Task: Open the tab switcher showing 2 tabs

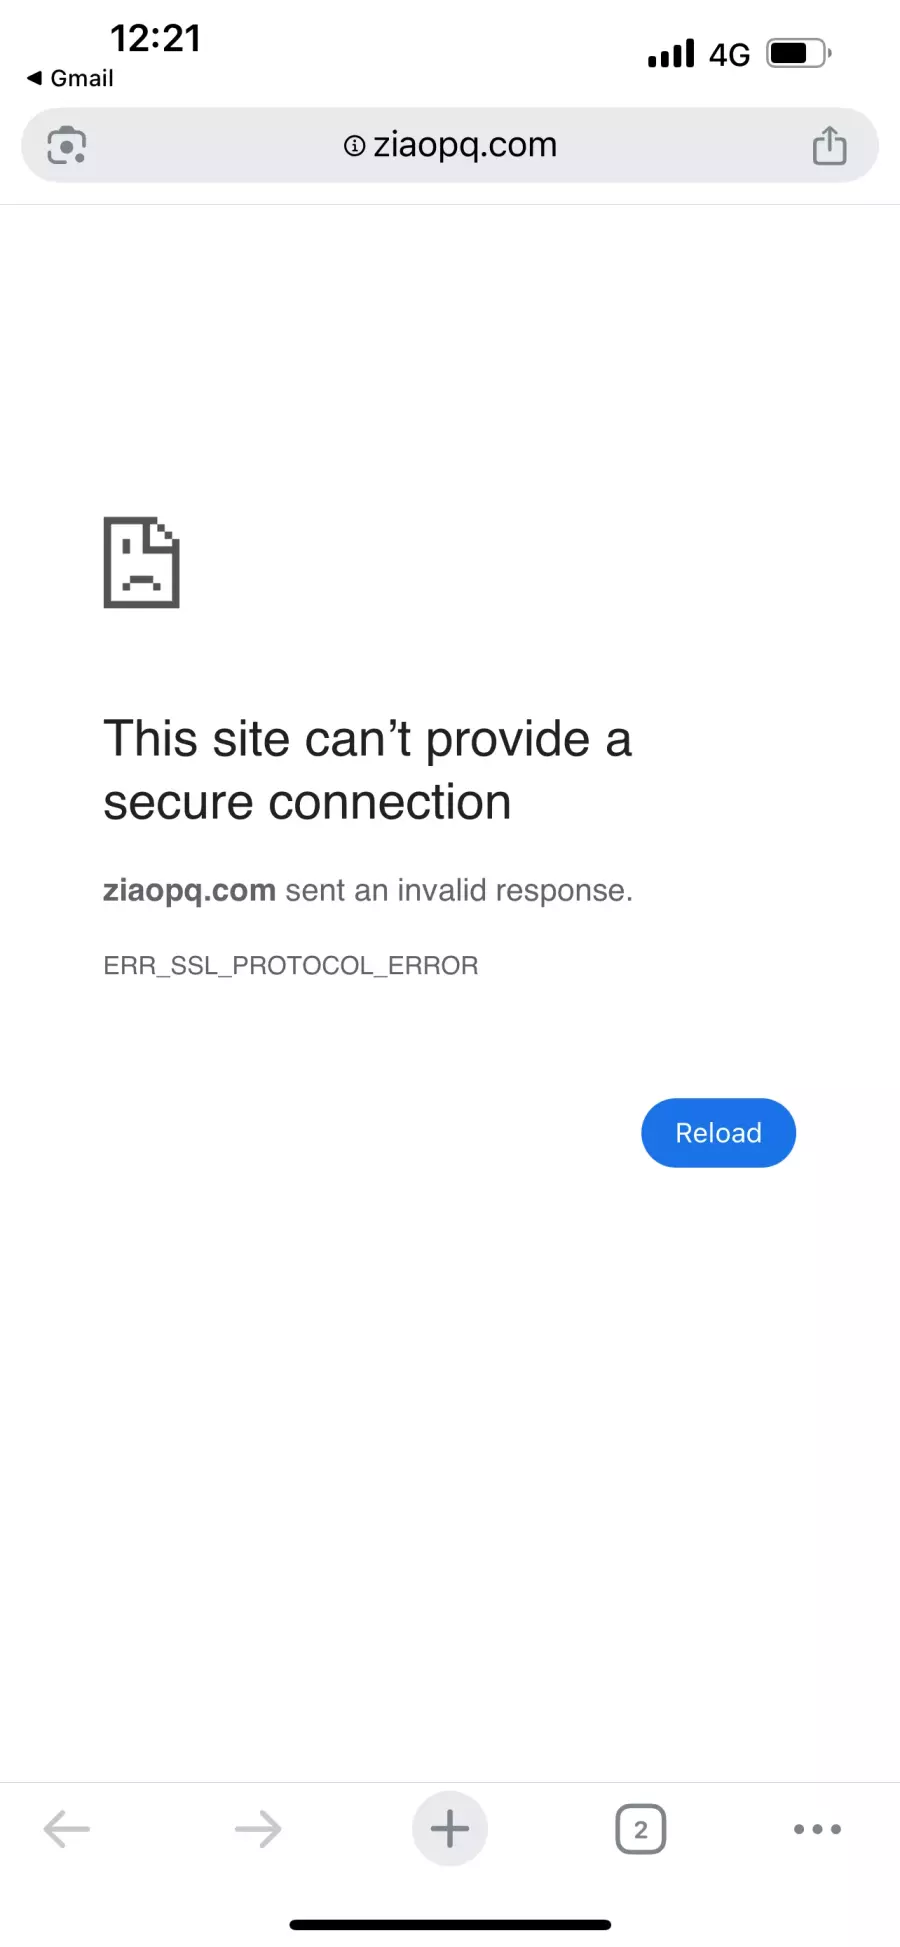Action: pos(641,1829)
